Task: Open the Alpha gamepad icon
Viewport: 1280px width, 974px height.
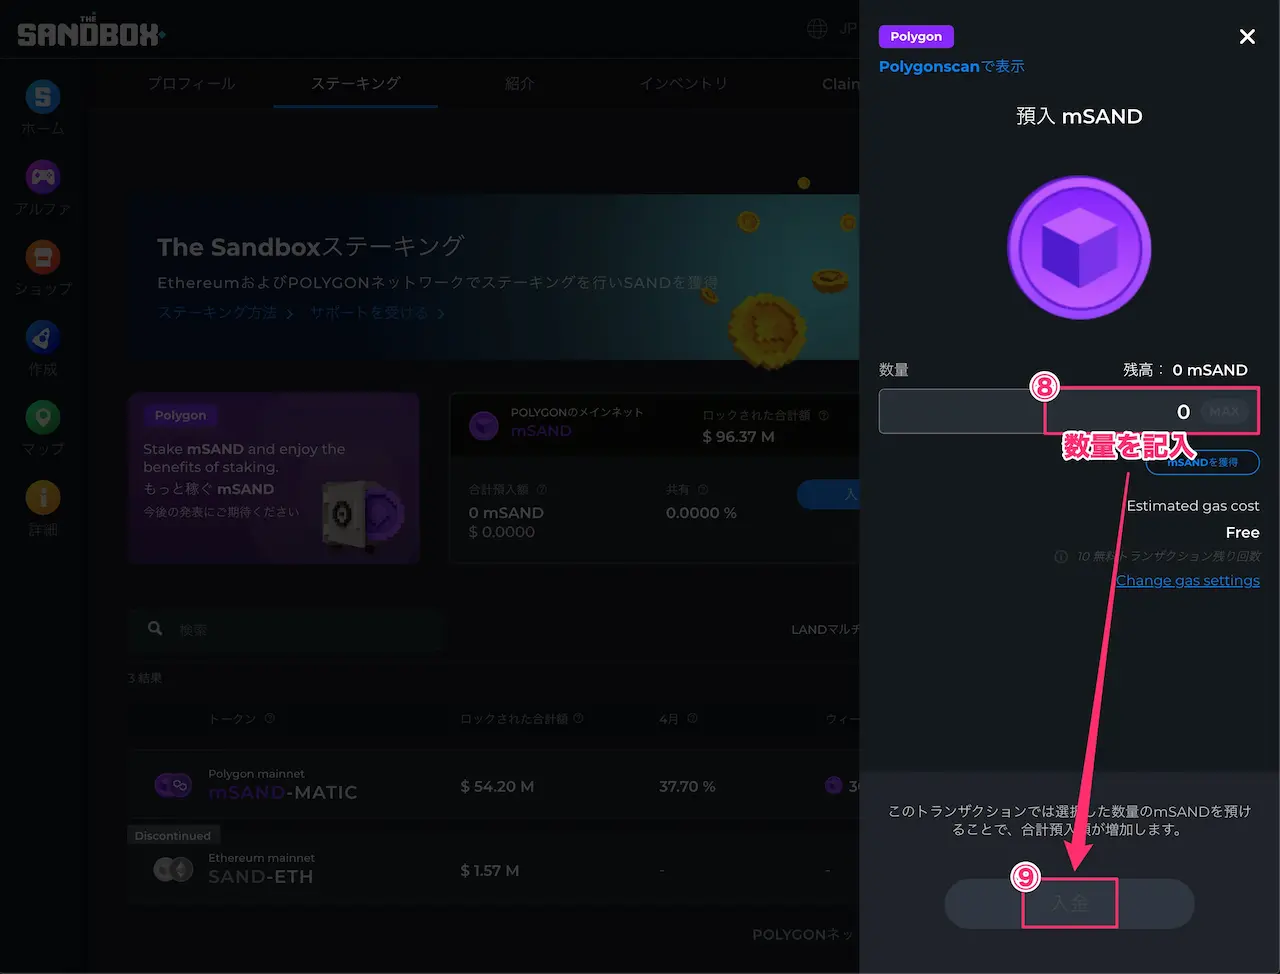Action: point(42,177)
